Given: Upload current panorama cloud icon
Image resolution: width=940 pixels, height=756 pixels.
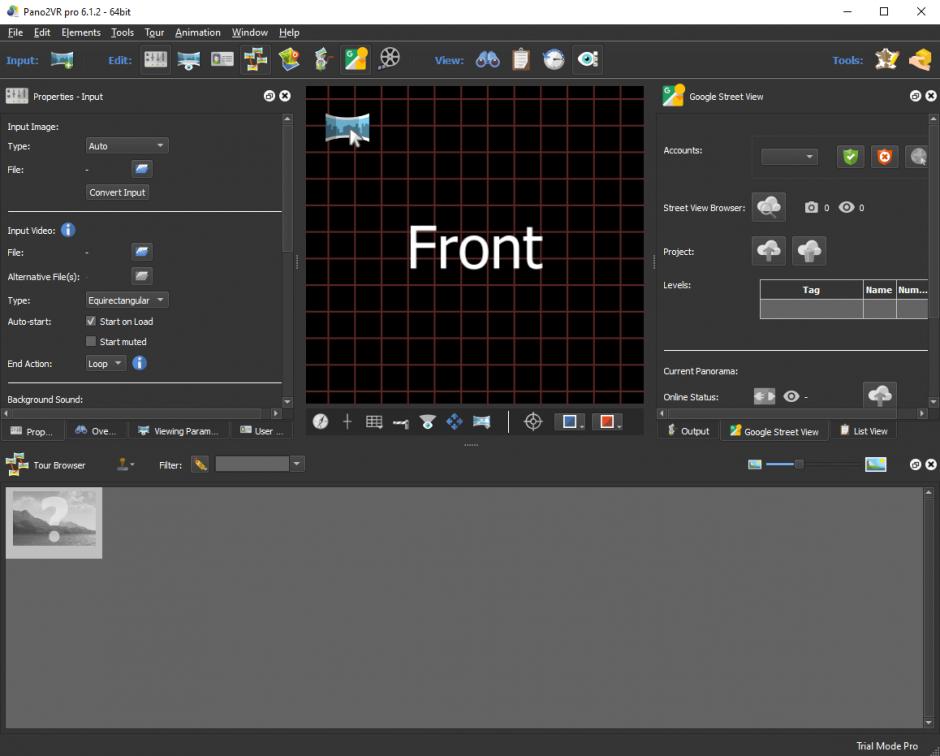Looking at the screenshot, I should pyautogui.click(x=879, y=396).
